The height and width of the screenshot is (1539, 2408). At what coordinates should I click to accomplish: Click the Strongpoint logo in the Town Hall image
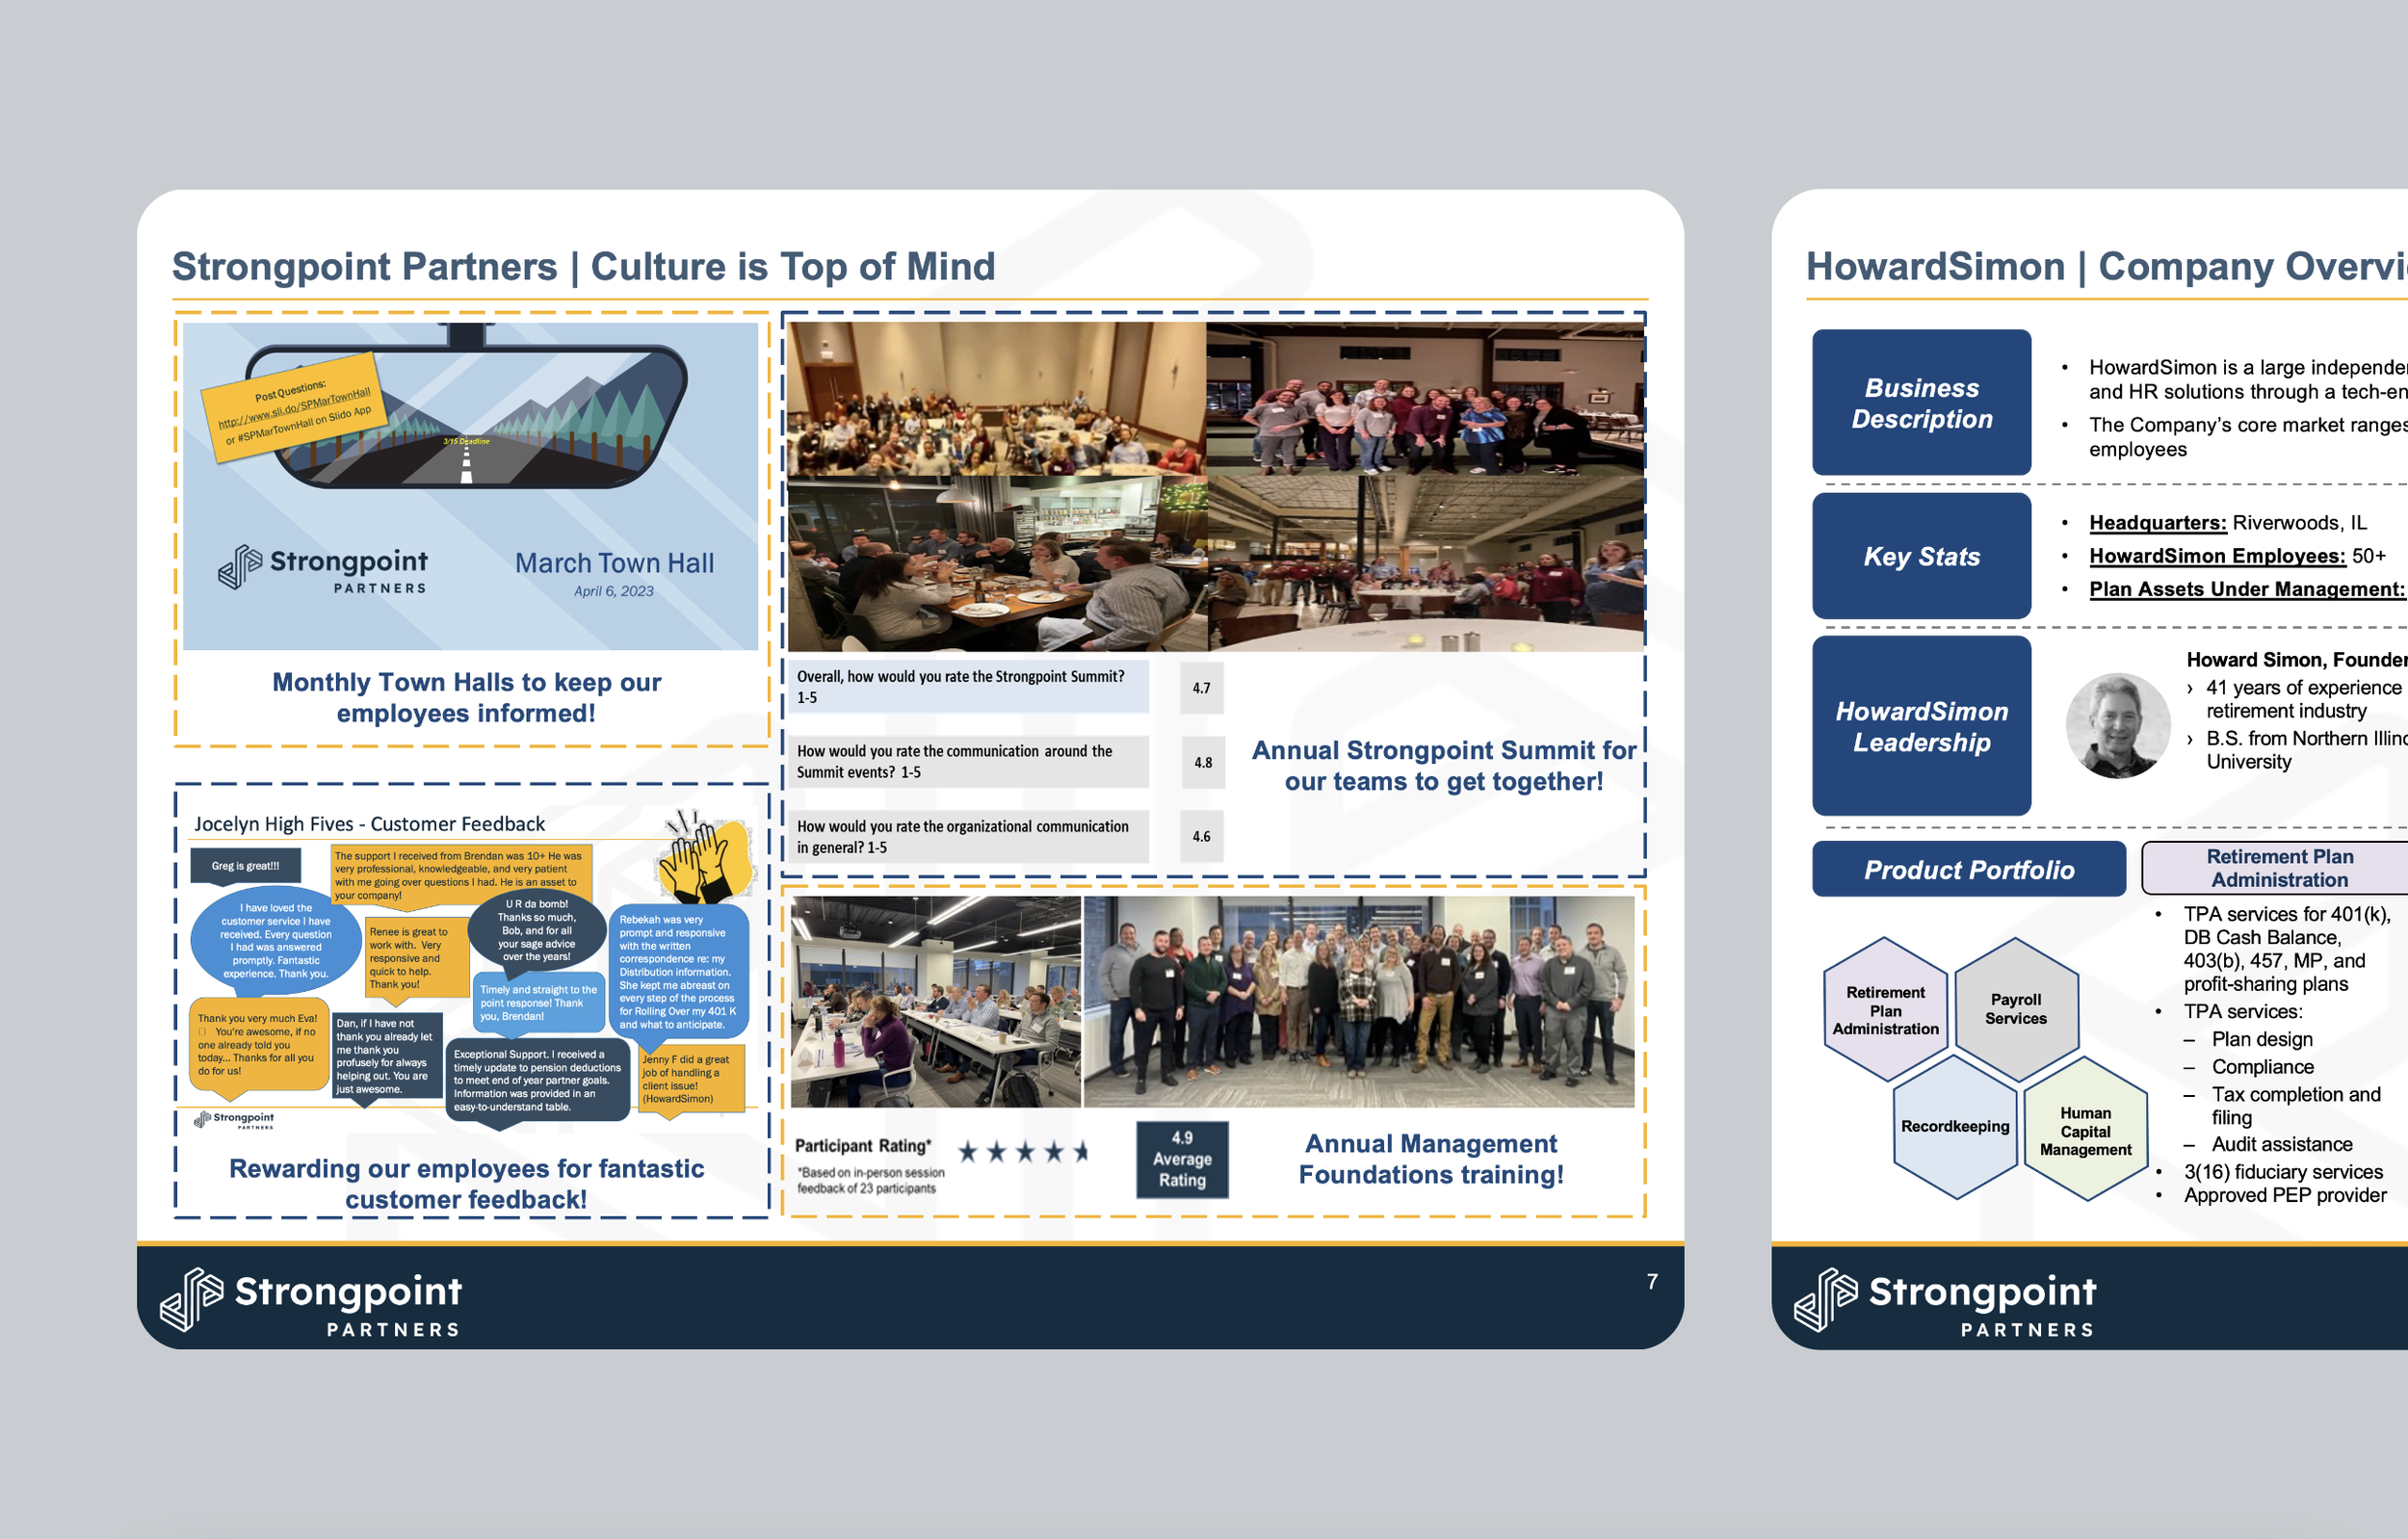(323, 569)
